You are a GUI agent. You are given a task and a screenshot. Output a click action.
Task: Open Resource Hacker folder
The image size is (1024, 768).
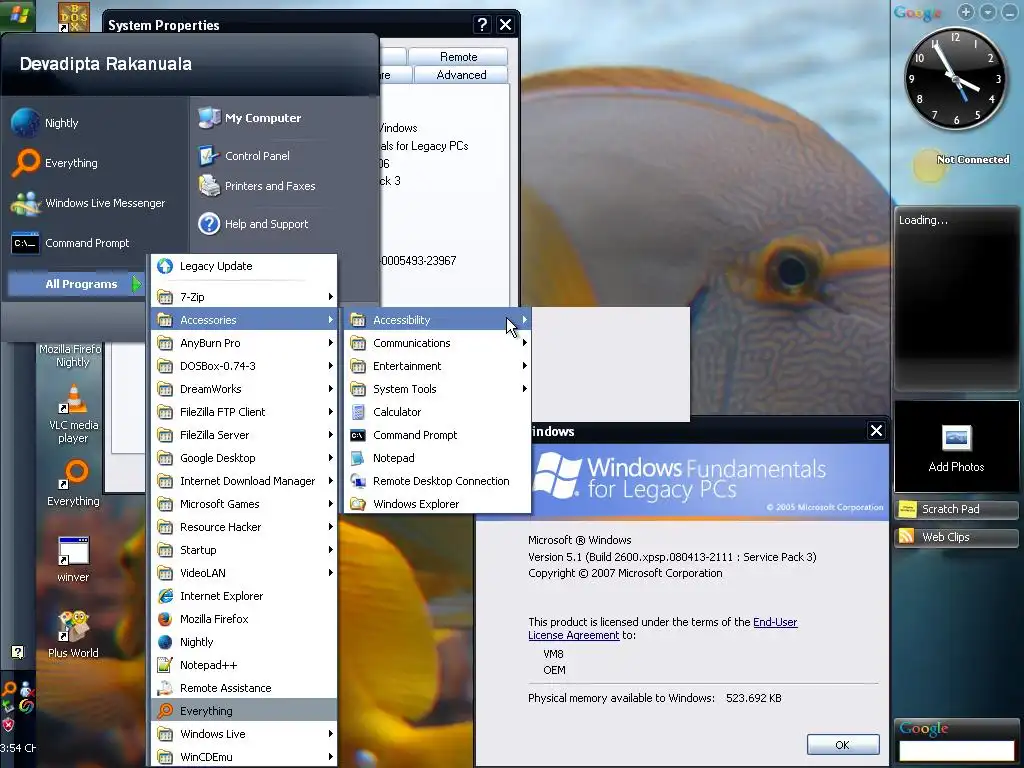244,527
